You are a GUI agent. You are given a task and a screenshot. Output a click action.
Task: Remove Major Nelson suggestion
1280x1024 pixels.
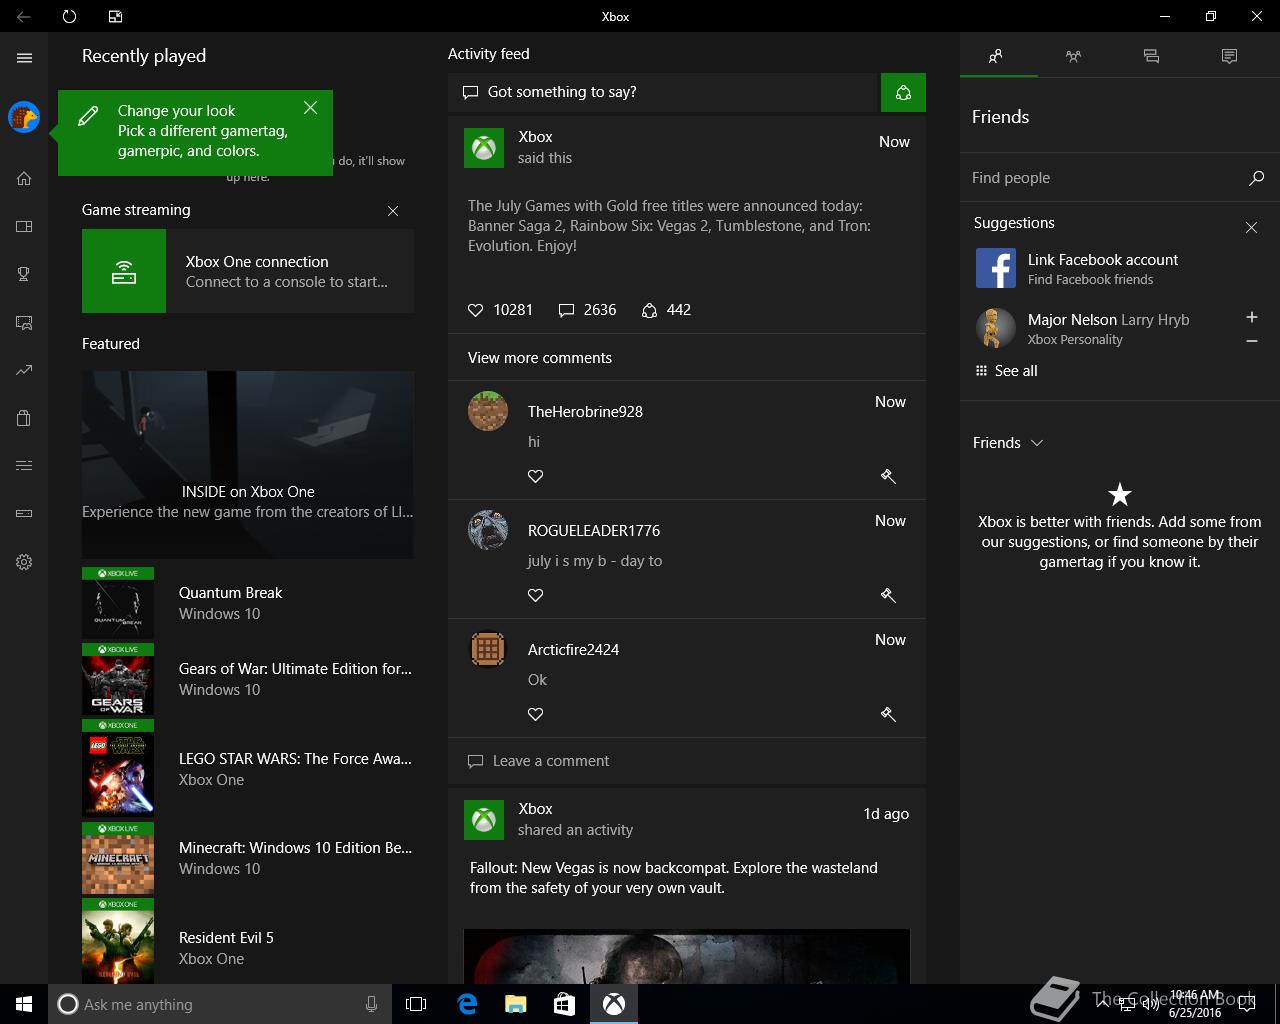click(x=1251, y=341)
